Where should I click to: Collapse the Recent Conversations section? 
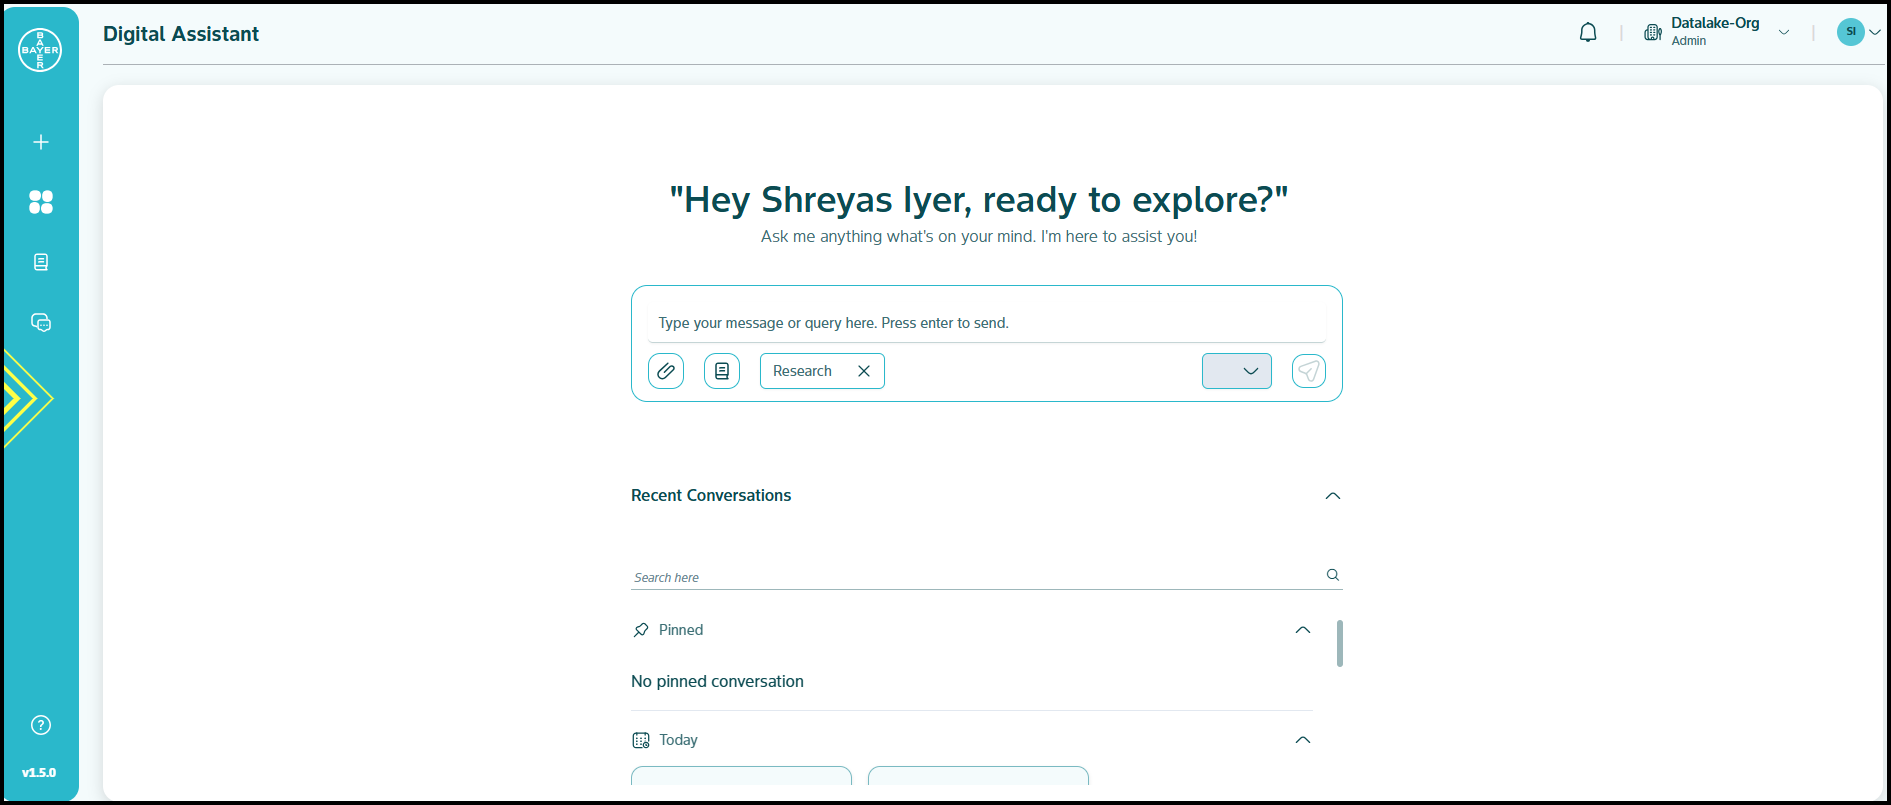[x=1332, y=496]
